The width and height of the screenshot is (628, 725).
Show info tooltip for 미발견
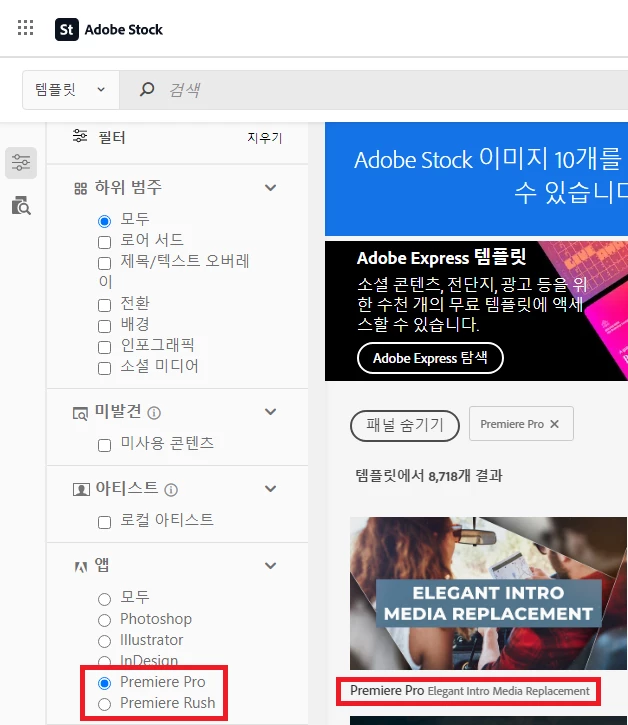pos(154,412)
